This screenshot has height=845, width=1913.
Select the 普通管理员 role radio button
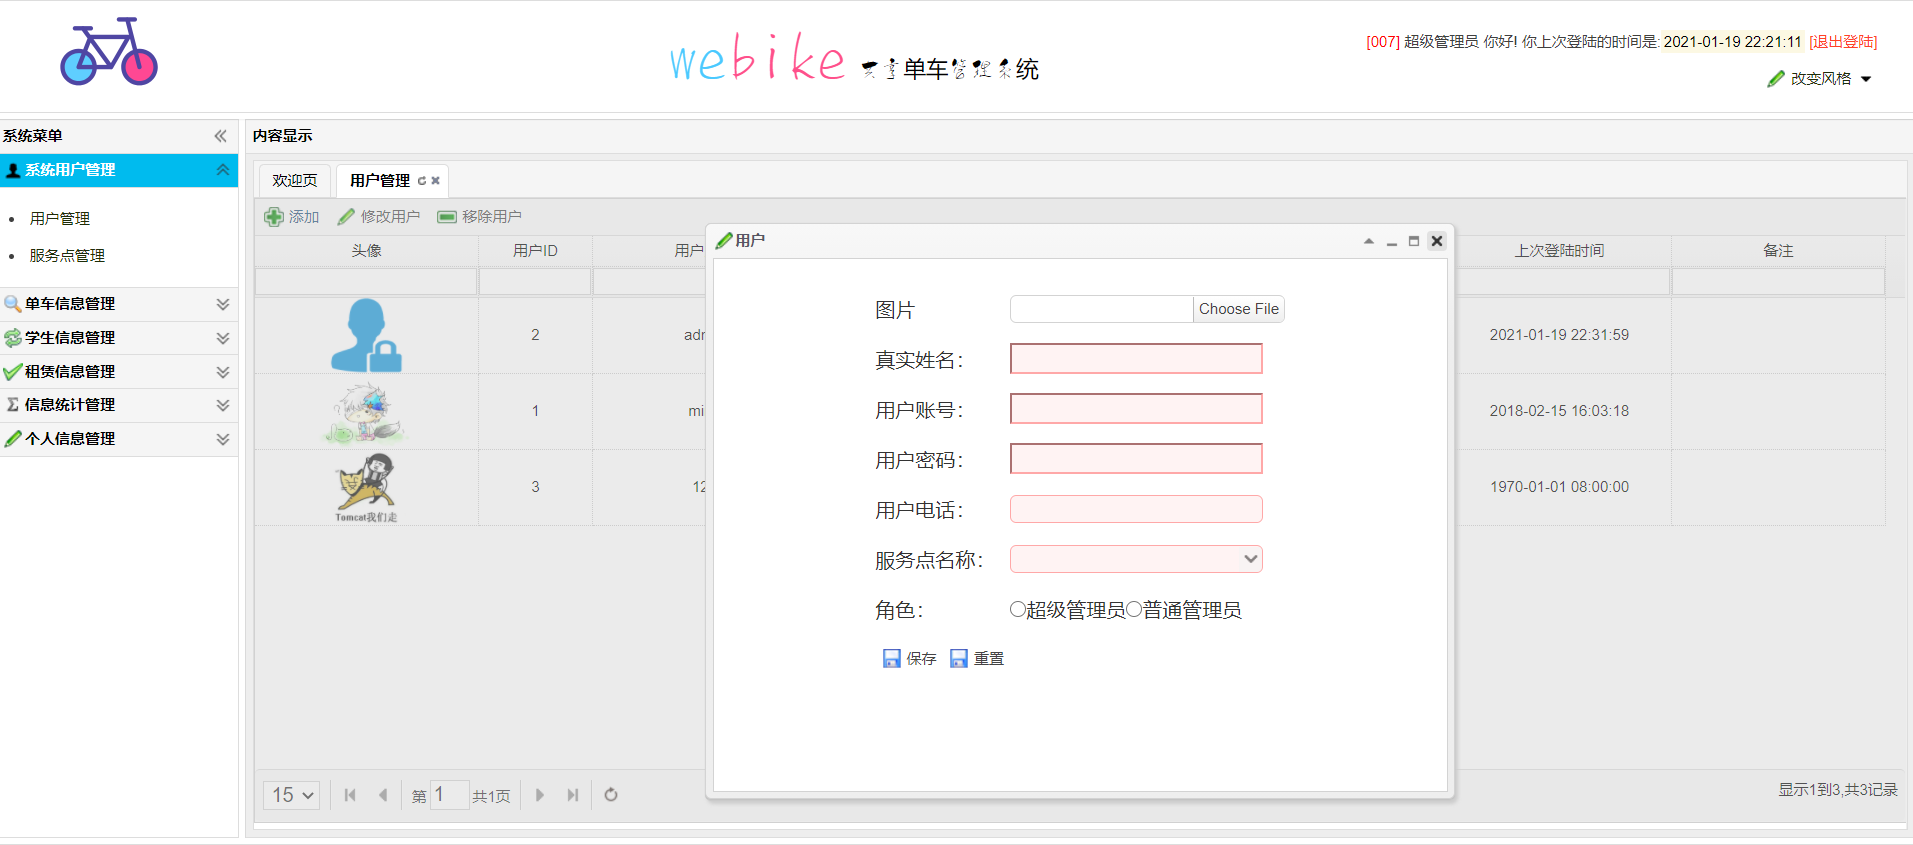[x=1134, y=609]
